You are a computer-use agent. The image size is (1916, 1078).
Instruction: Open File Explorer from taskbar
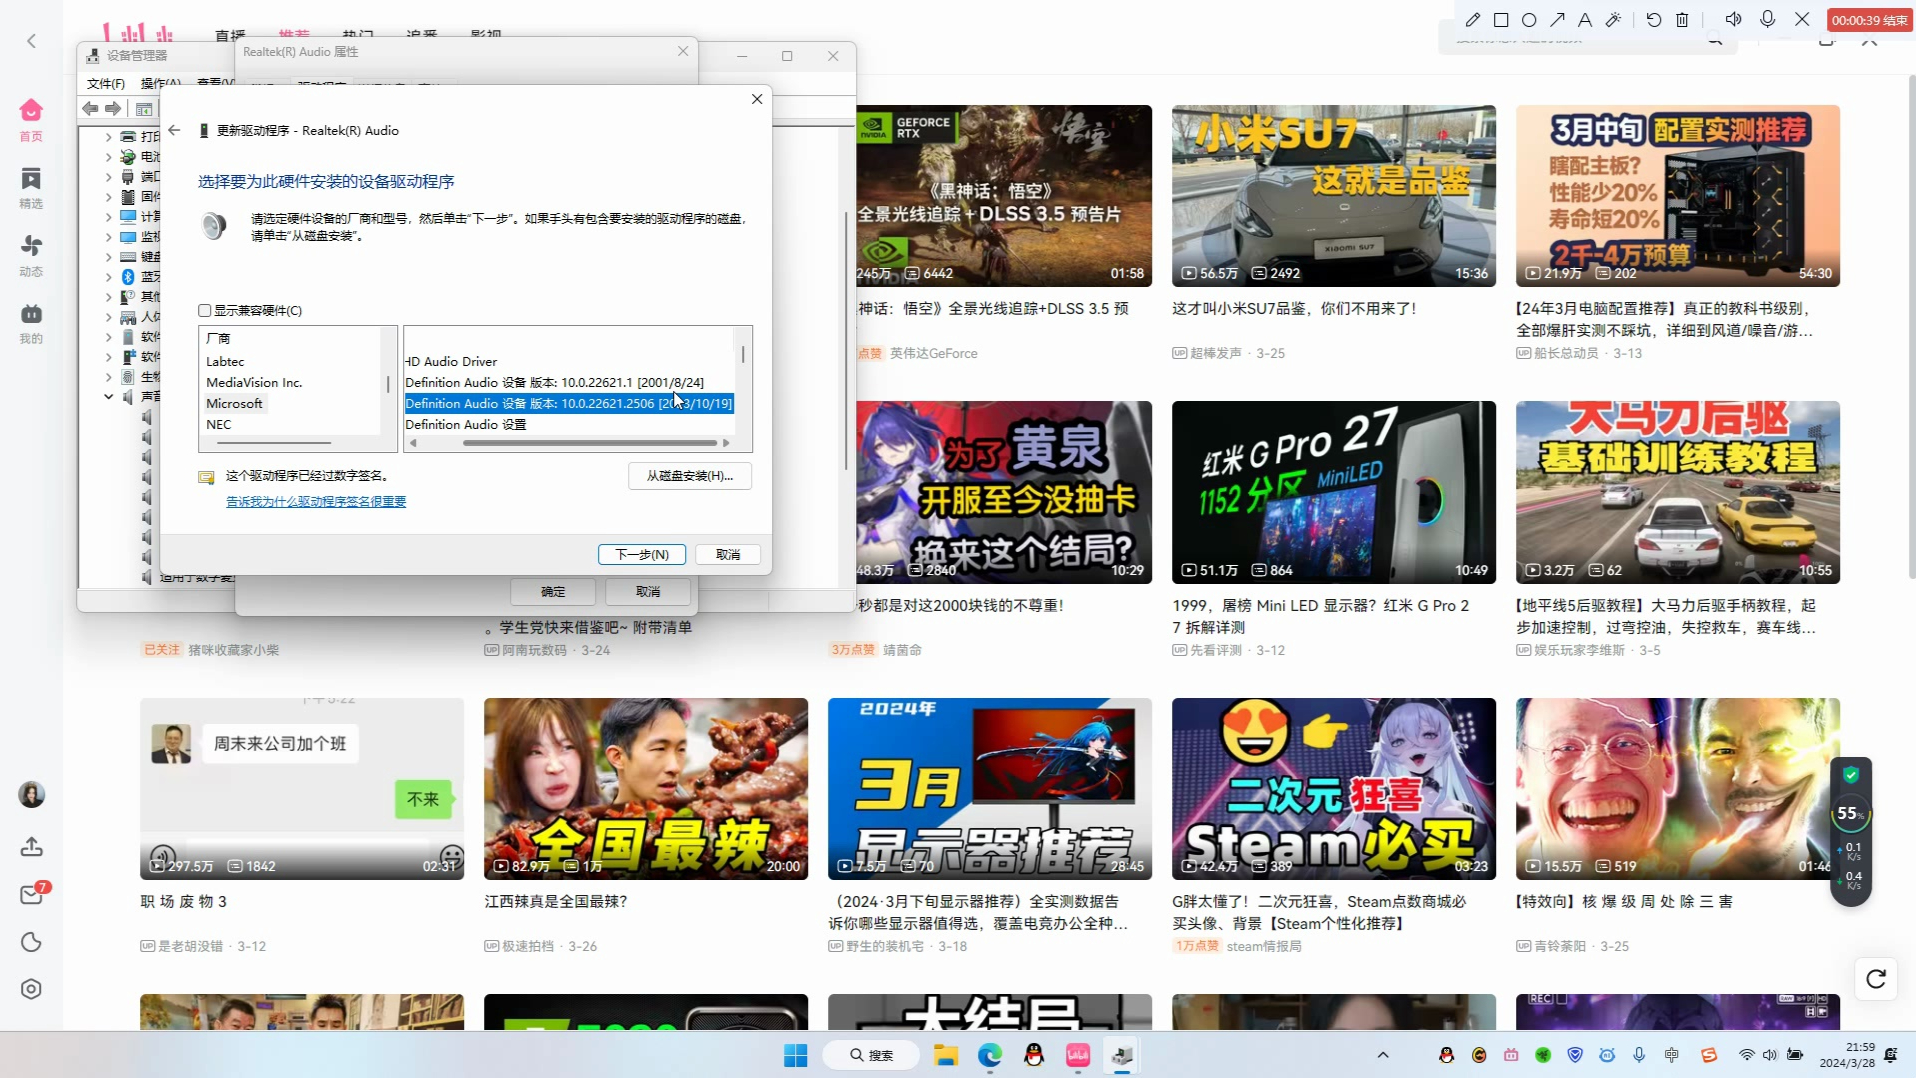tap(945, 1055)
